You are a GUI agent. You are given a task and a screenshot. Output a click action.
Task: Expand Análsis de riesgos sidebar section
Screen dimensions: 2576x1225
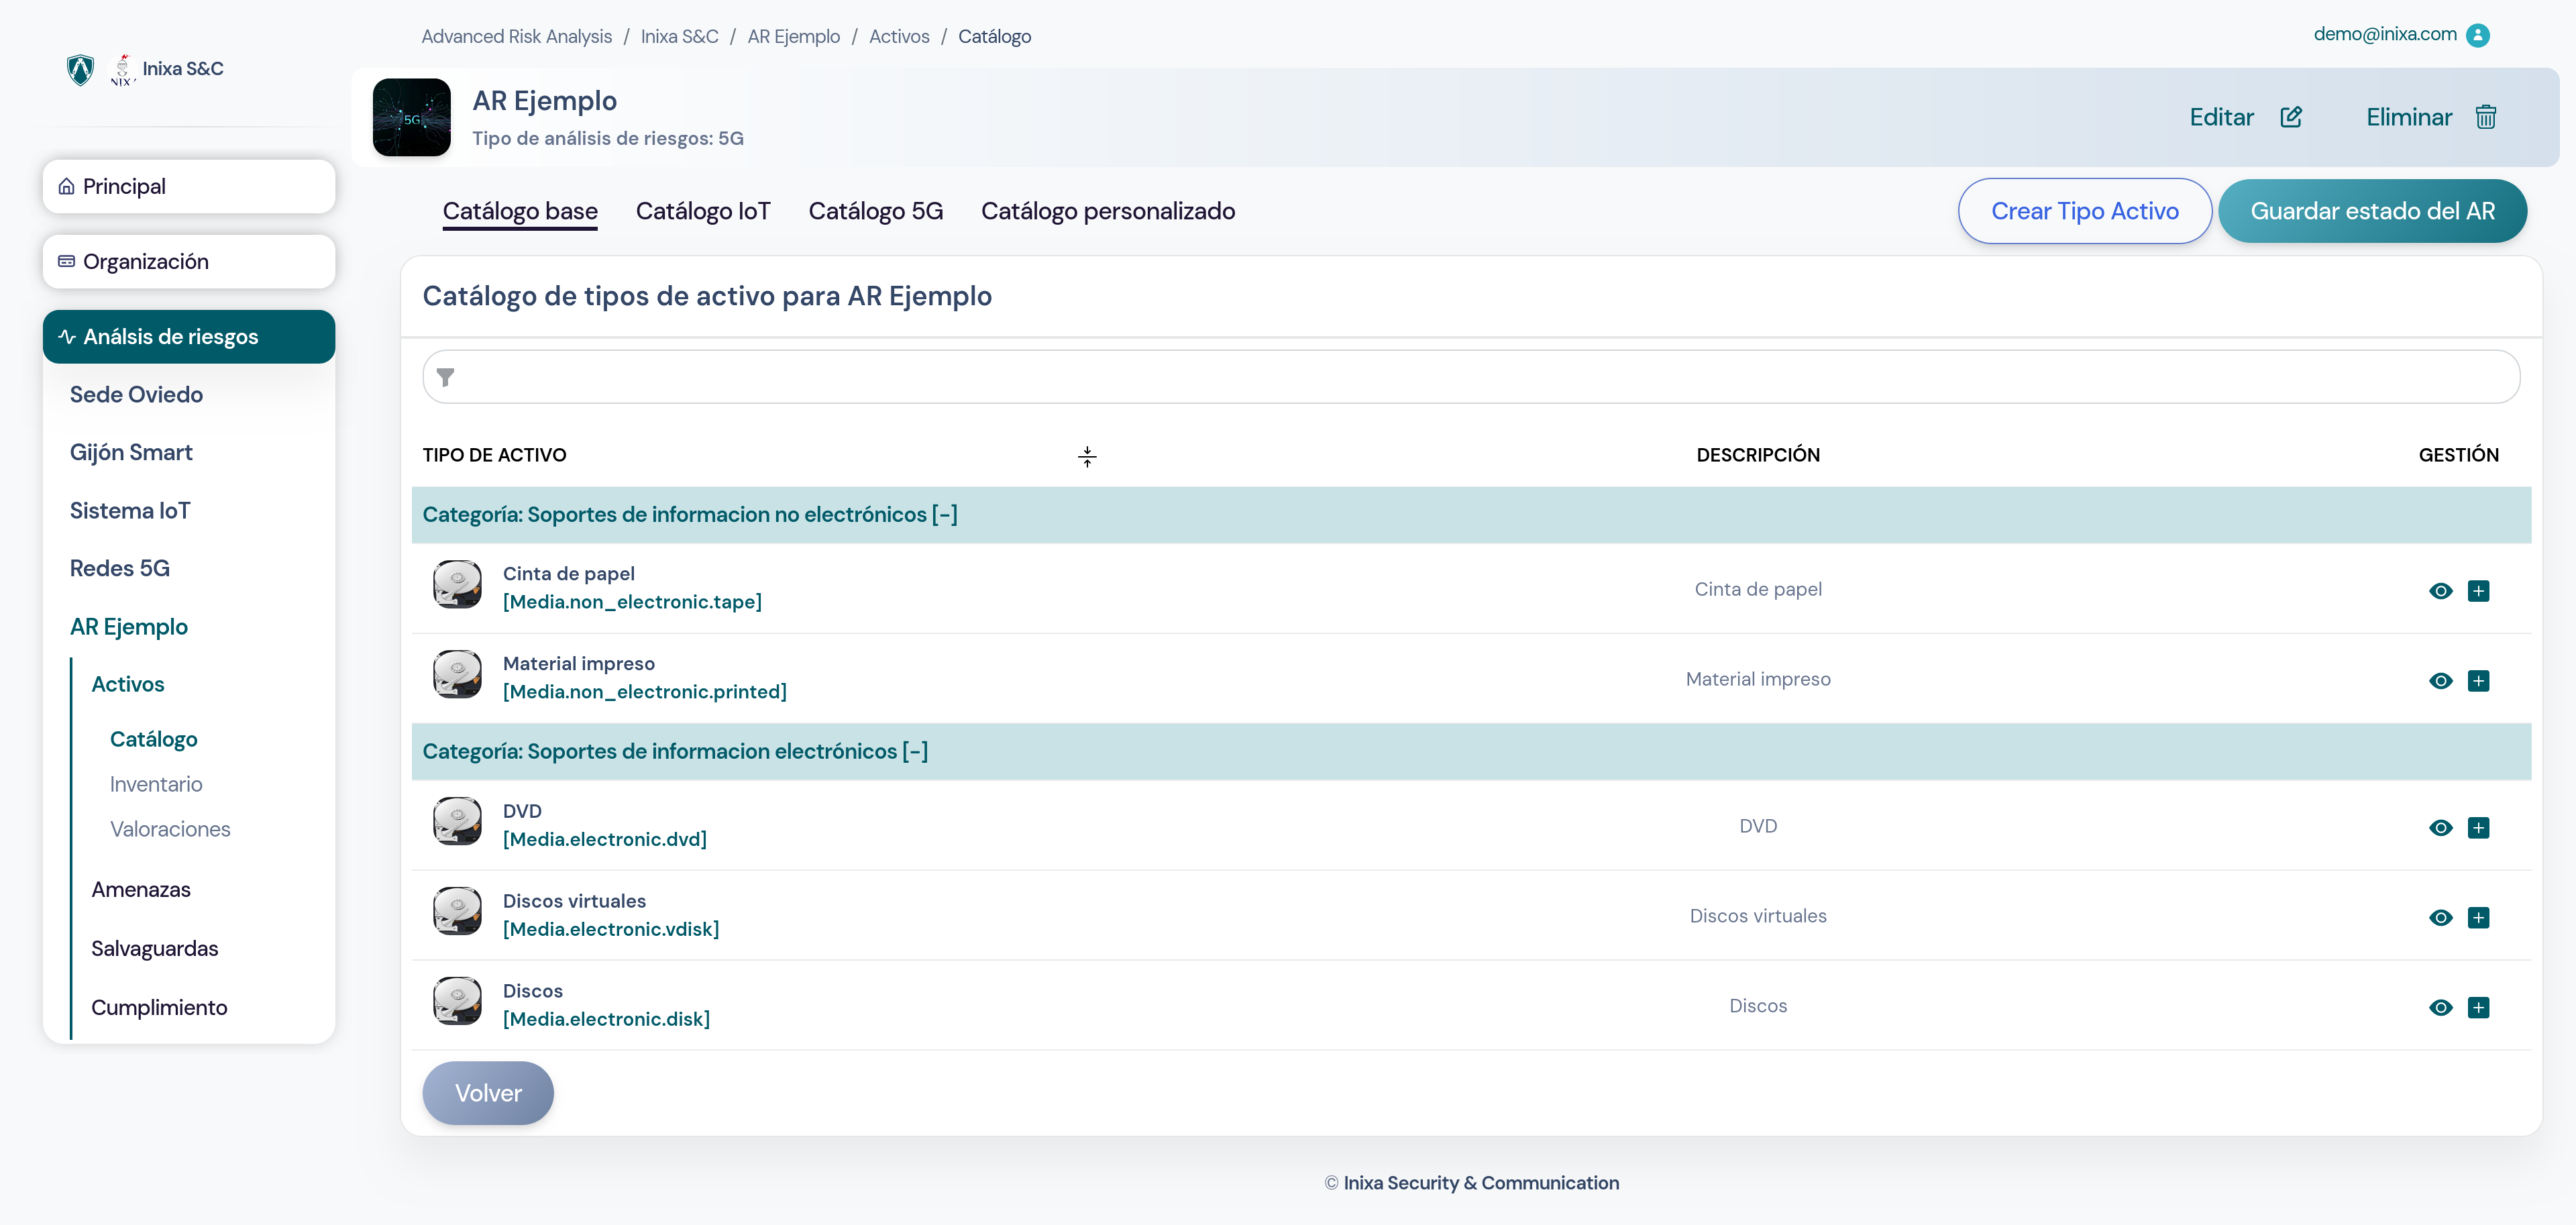point(189,336)
